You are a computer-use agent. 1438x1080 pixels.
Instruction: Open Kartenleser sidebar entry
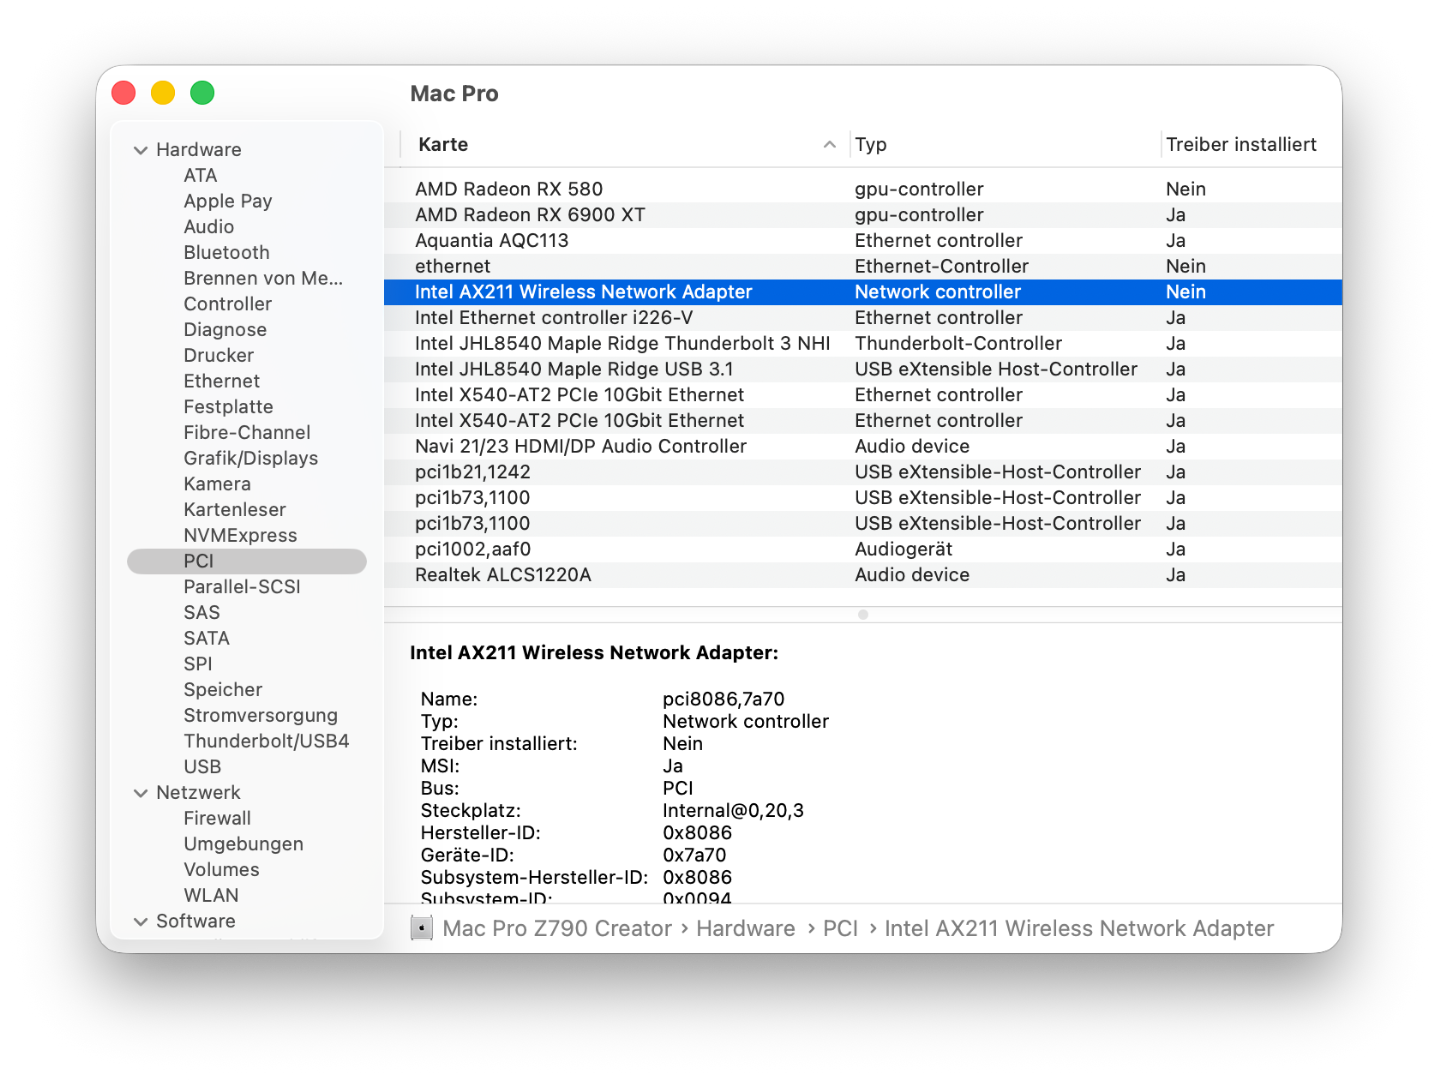click(x=235, y=510)
